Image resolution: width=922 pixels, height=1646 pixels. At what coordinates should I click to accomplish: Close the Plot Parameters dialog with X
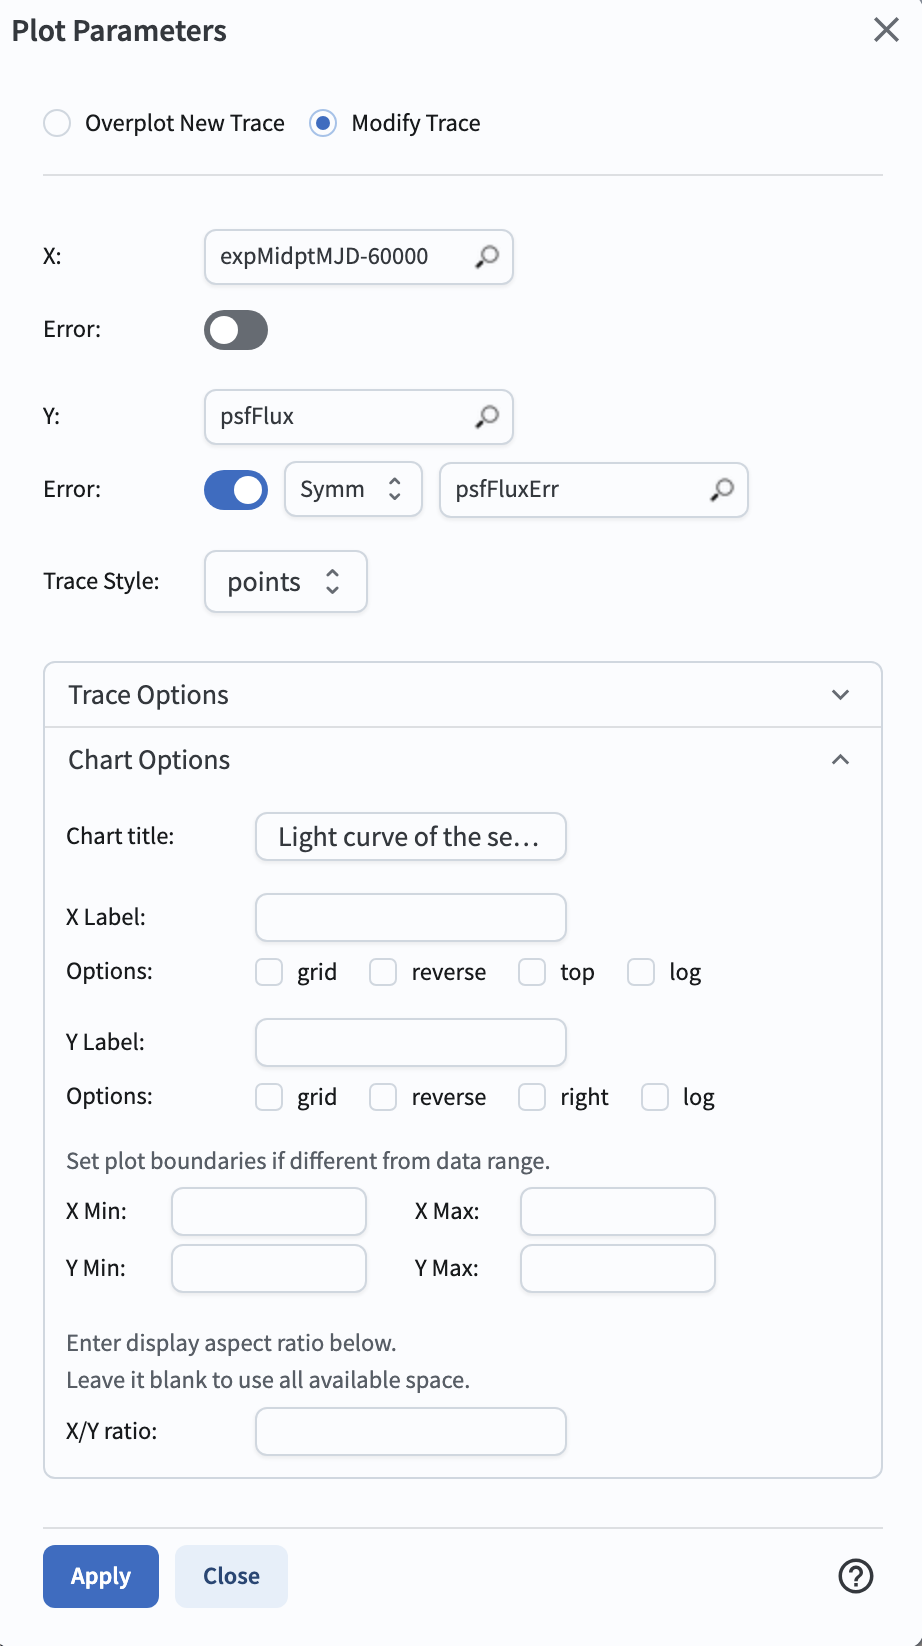click(x=886, y=30)
